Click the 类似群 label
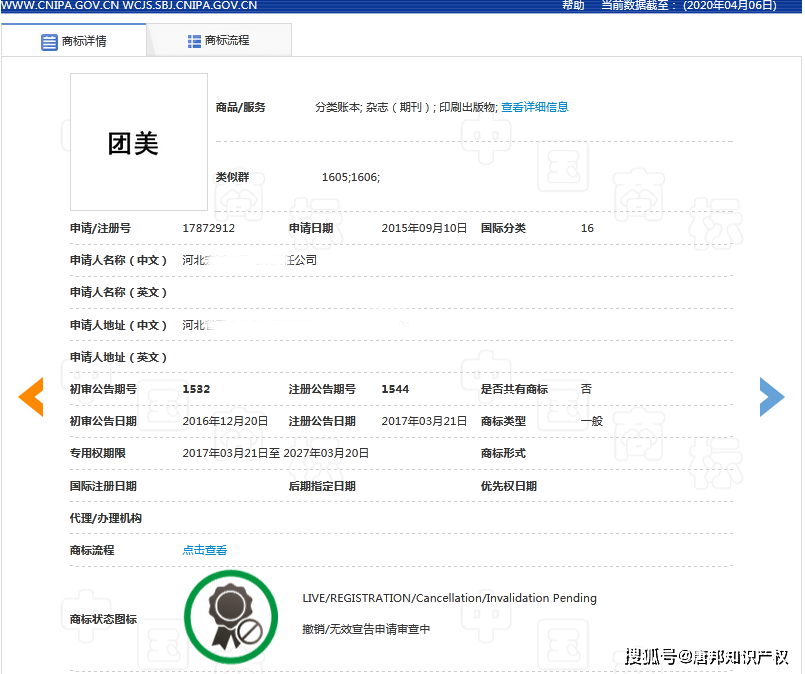This screenshot has width=805, height=674. [232, 177]
